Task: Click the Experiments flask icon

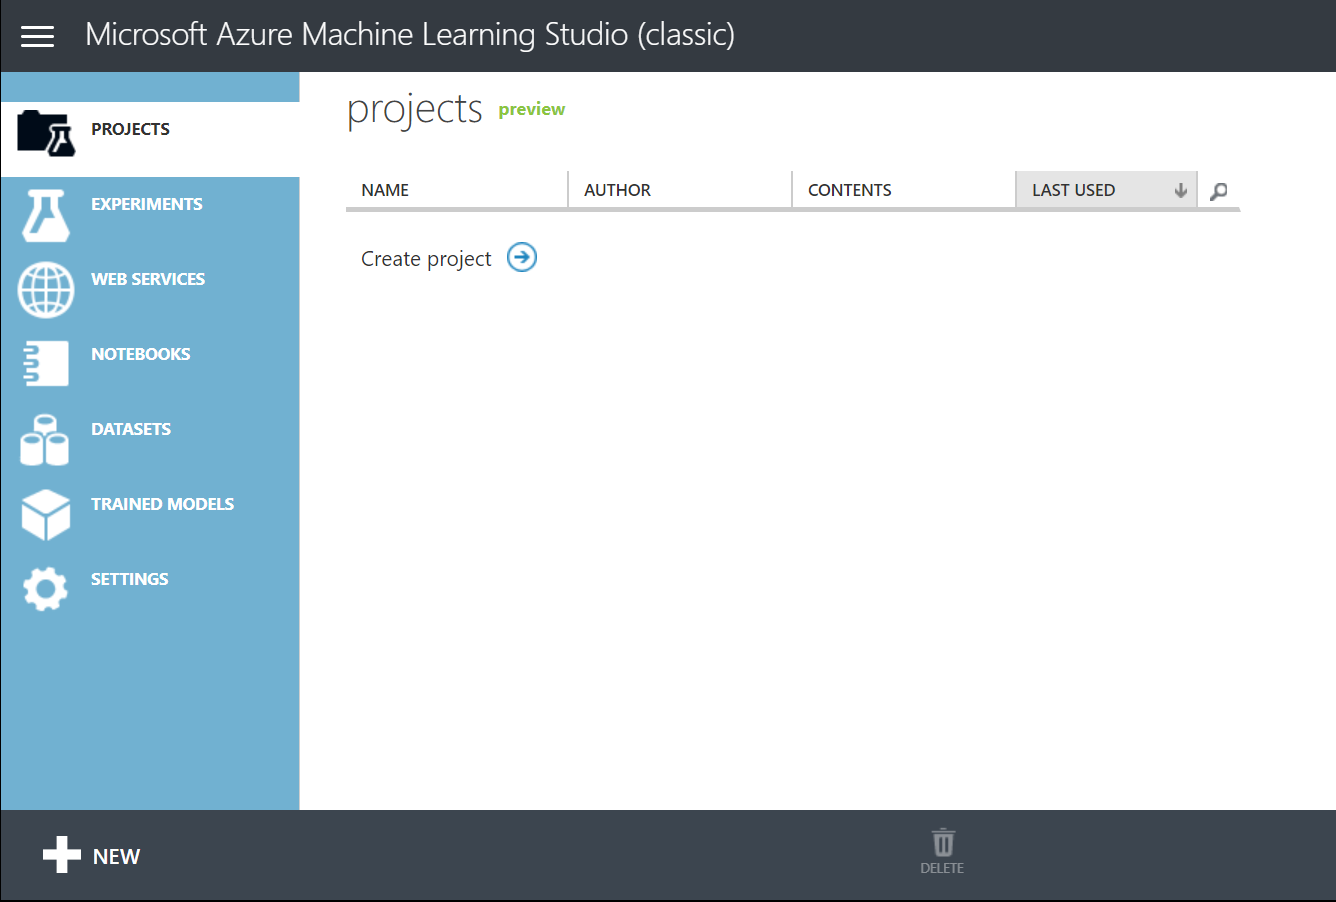Action: tap(46, 216)
